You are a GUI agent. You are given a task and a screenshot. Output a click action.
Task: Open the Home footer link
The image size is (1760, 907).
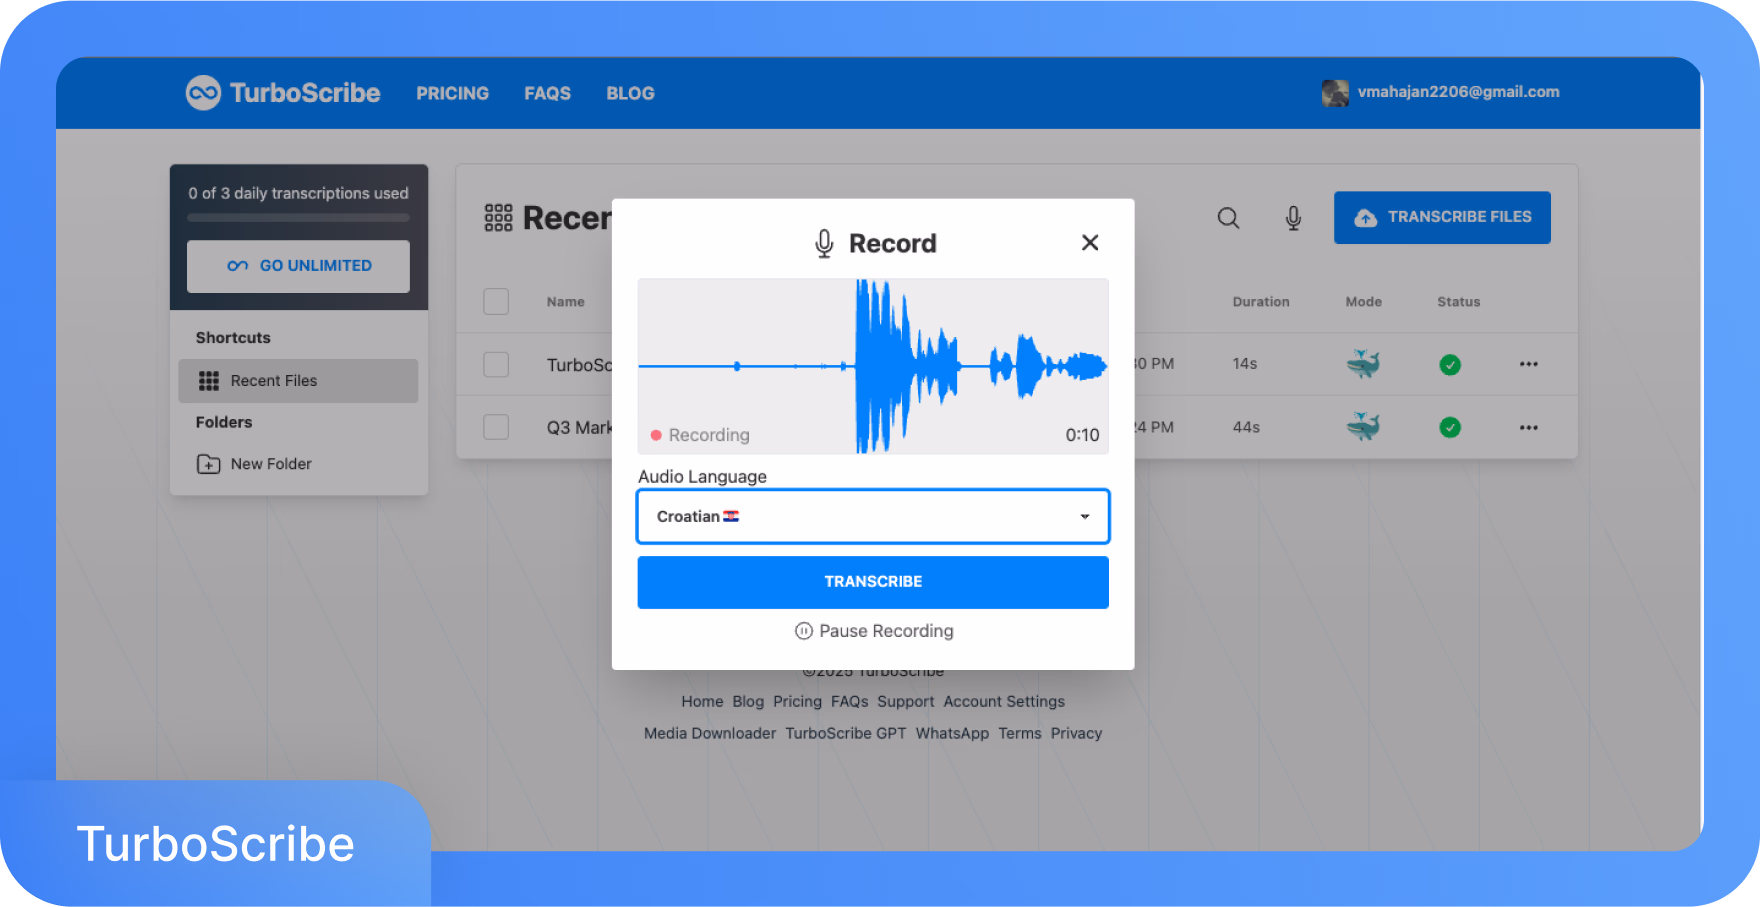coord(702,702)
